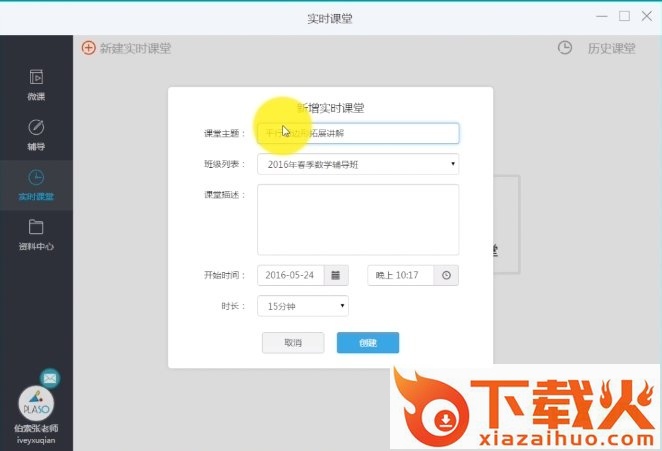Open the calendar date picker icon
Image resolution: width=662 pixels, height=451 pixels.
[x=336, y=275]
